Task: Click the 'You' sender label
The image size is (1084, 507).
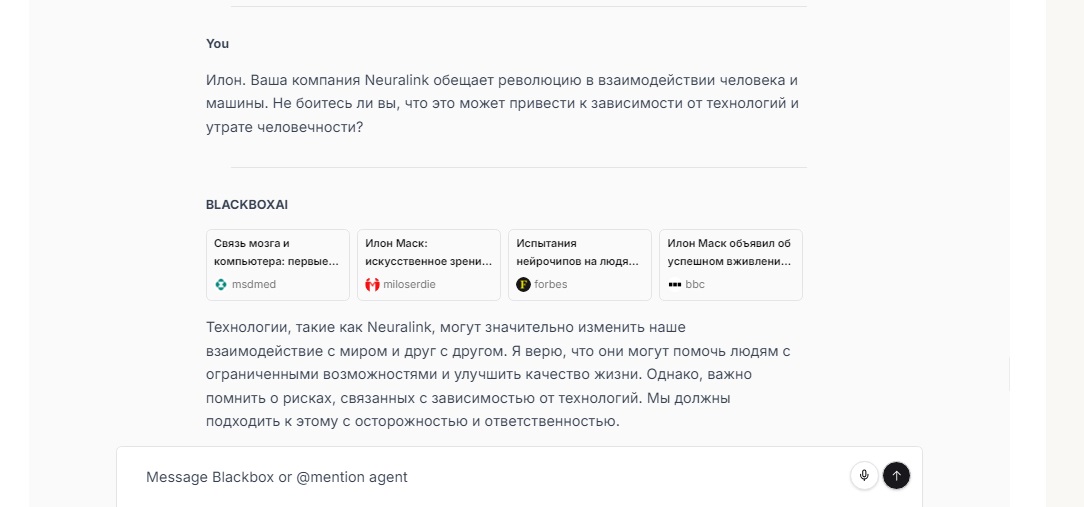Action: (x=217, y=44)
